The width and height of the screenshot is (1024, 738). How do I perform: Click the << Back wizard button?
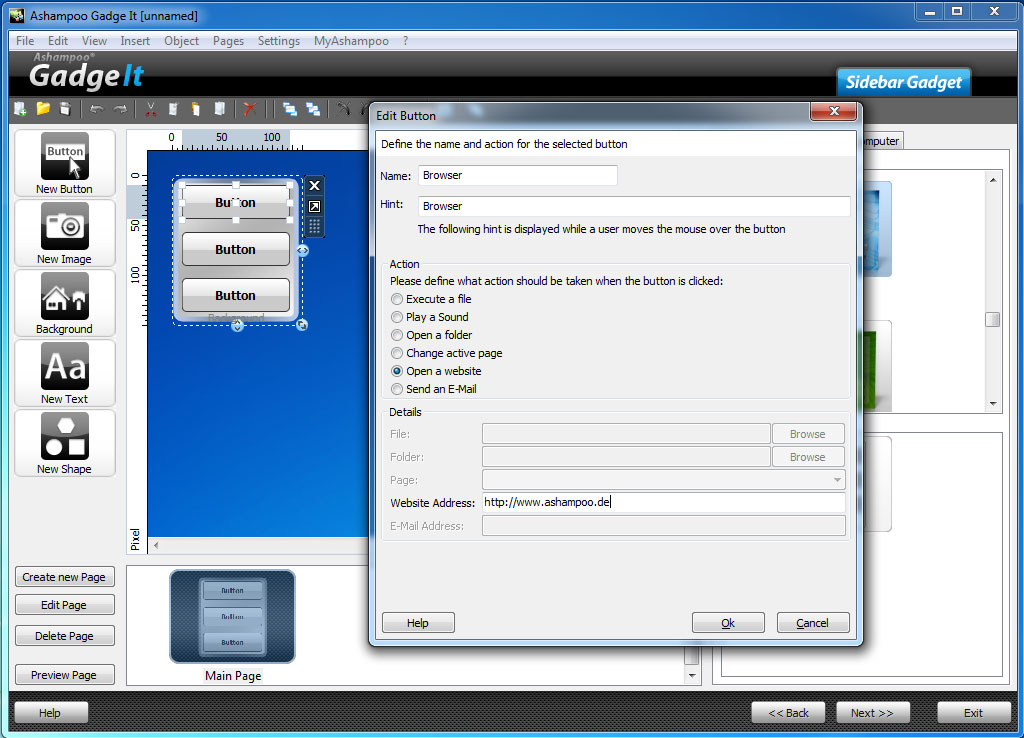(788, 713)
